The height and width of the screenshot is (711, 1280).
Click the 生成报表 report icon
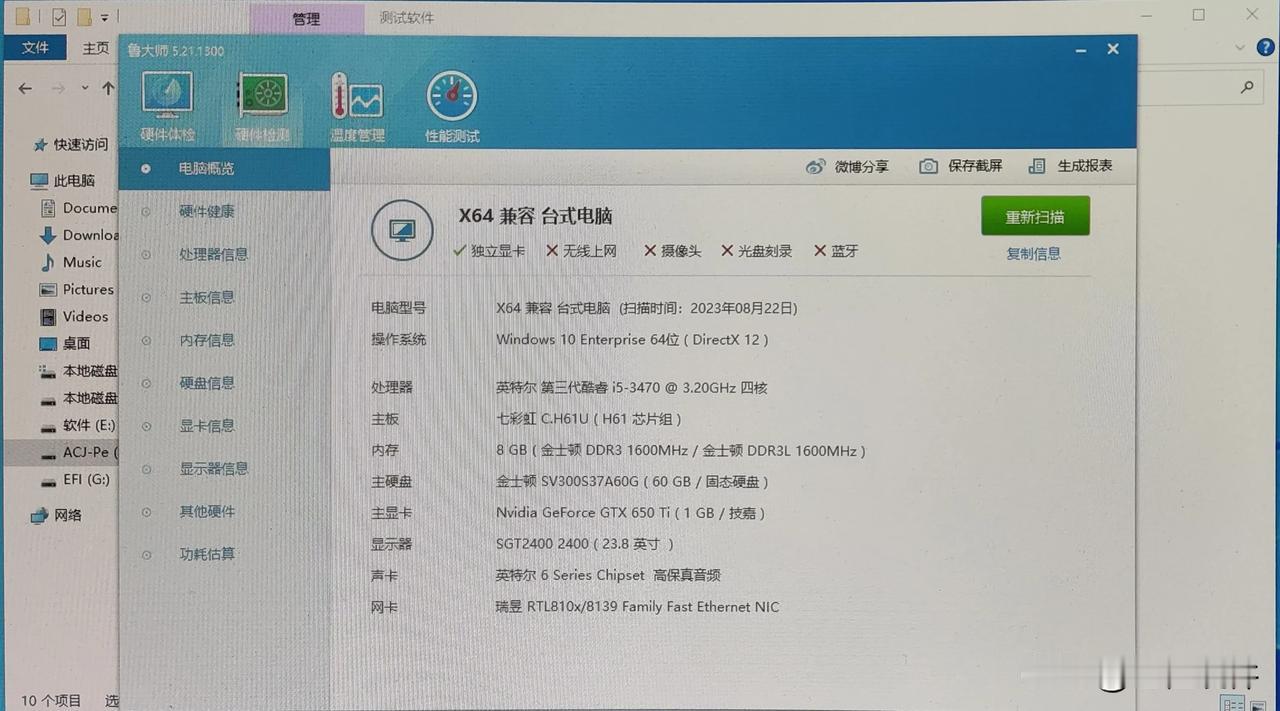pos(1037,166)
